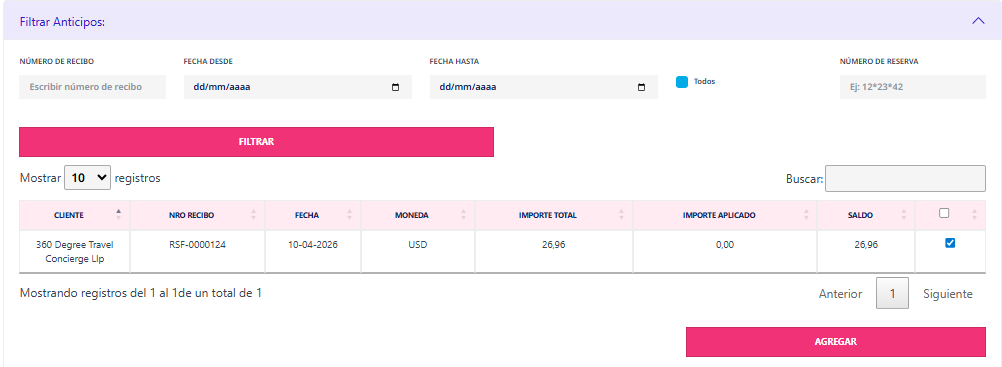1002x367 pixels.
Task: Open calendar picker for Fecha Hasta
Action: [641, 88]
